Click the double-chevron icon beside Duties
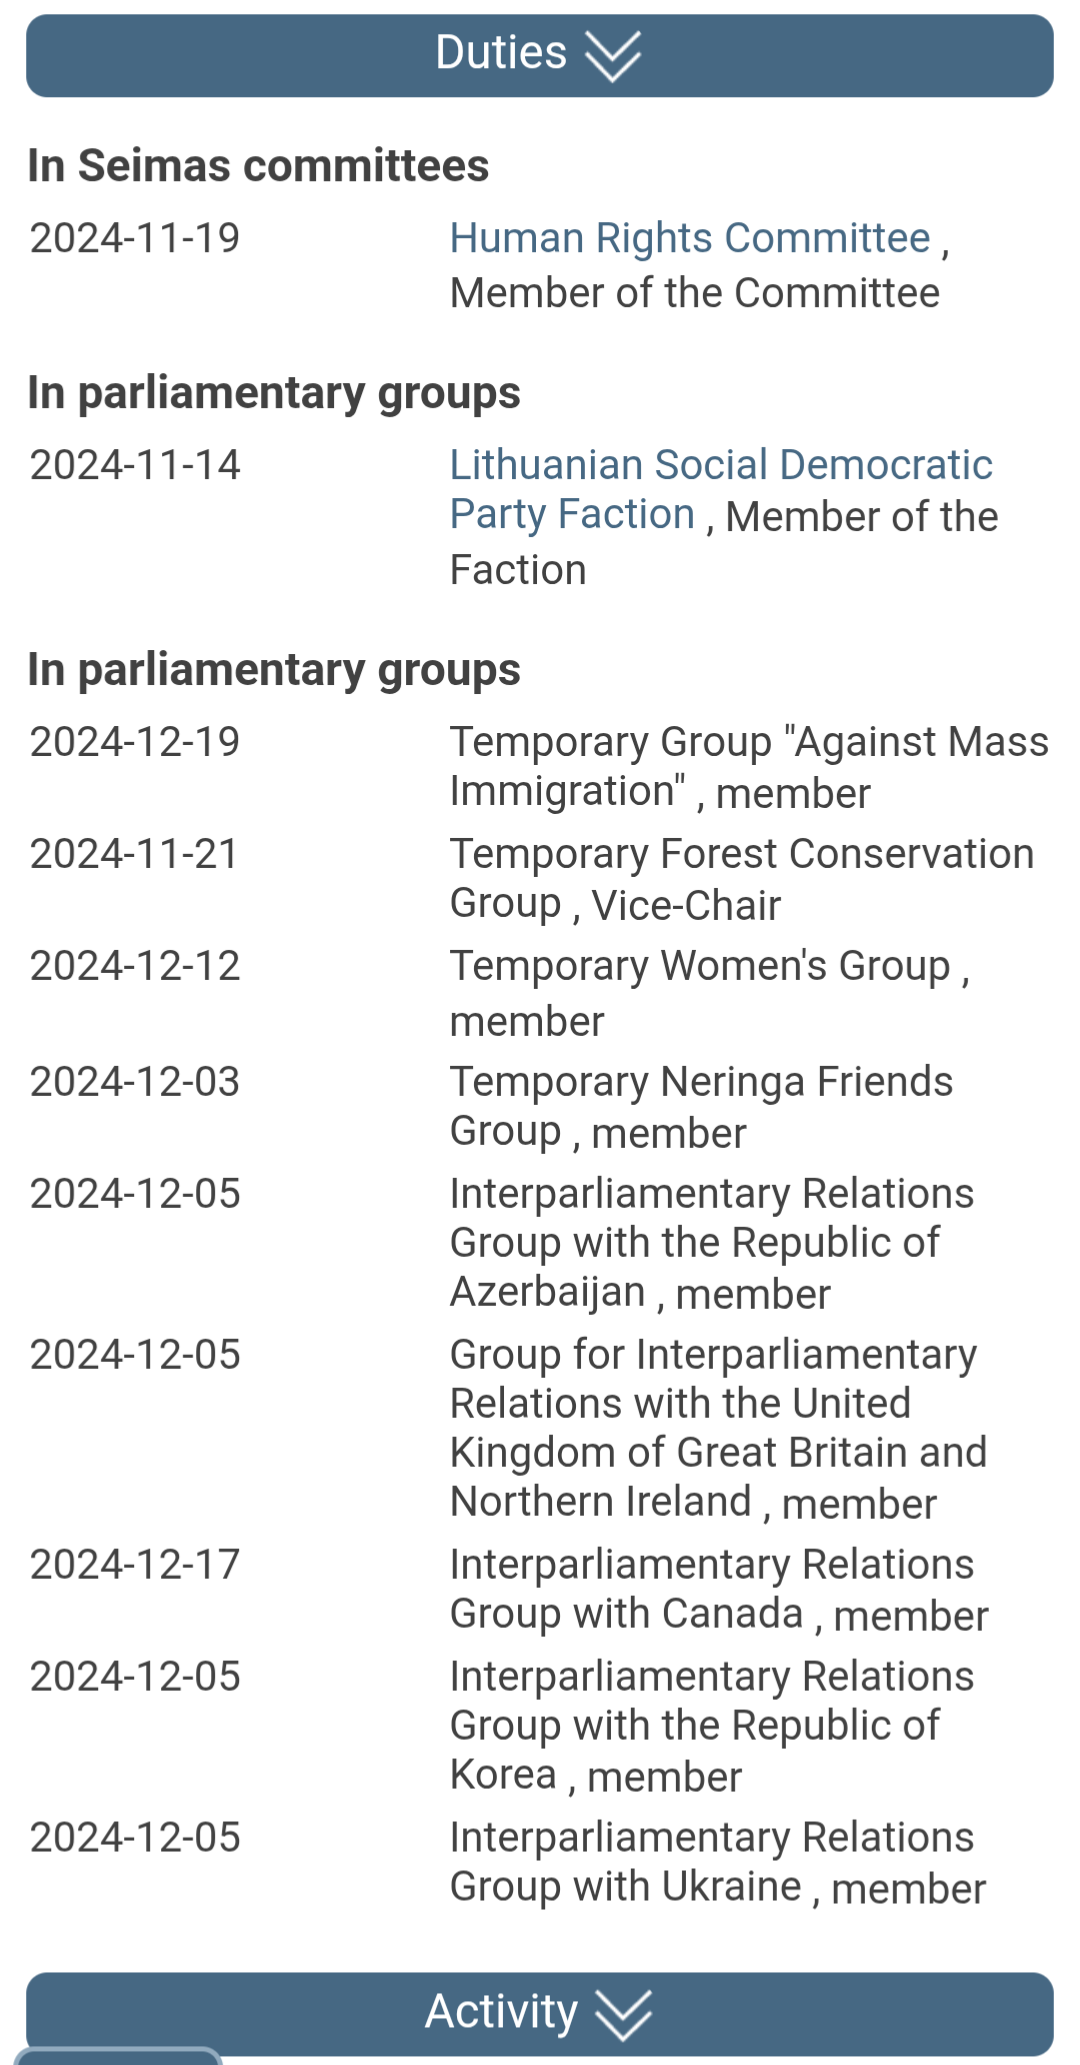 click(x=612, y=56)
